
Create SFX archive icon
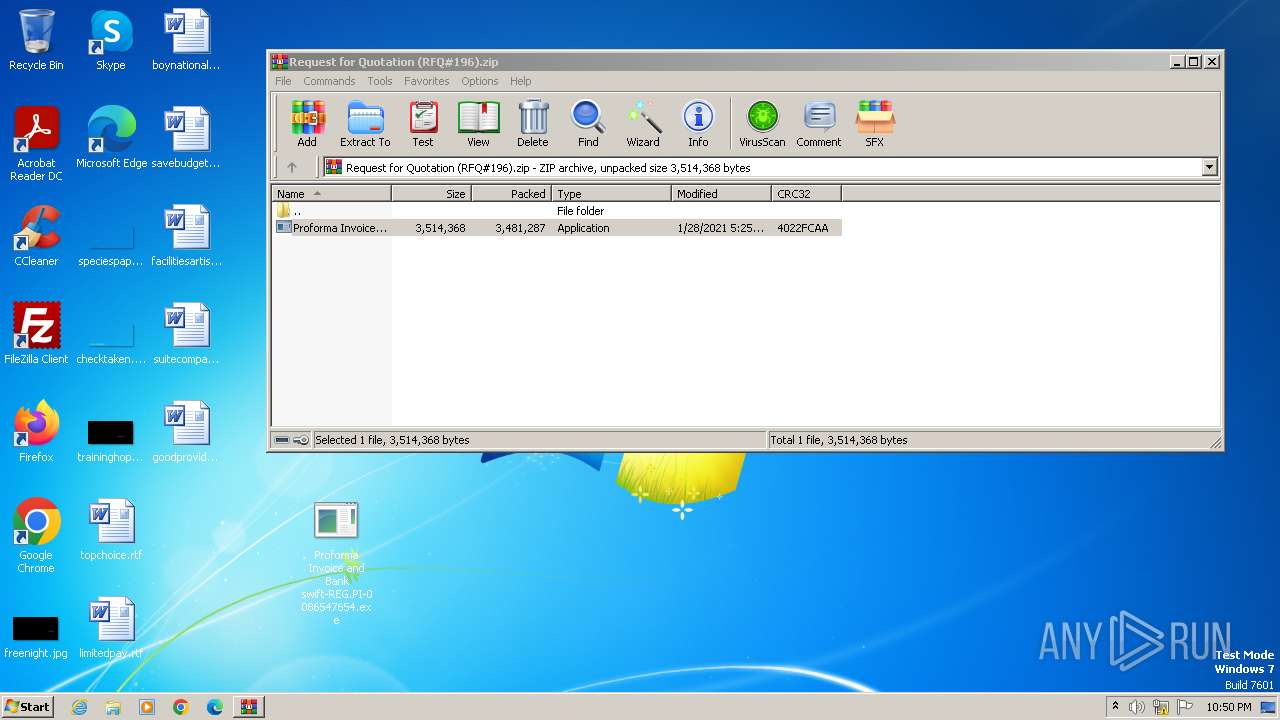tap(874, 124)
